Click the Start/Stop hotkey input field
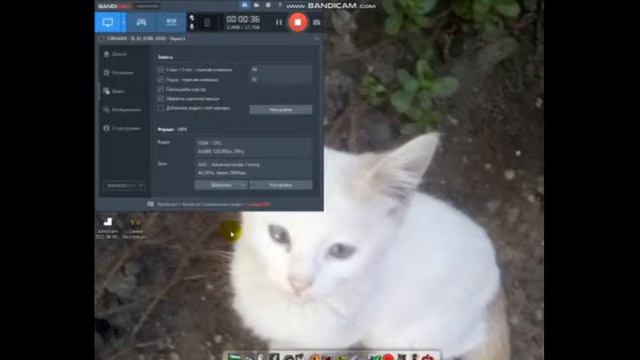The image size is (640, 360). 281,70
